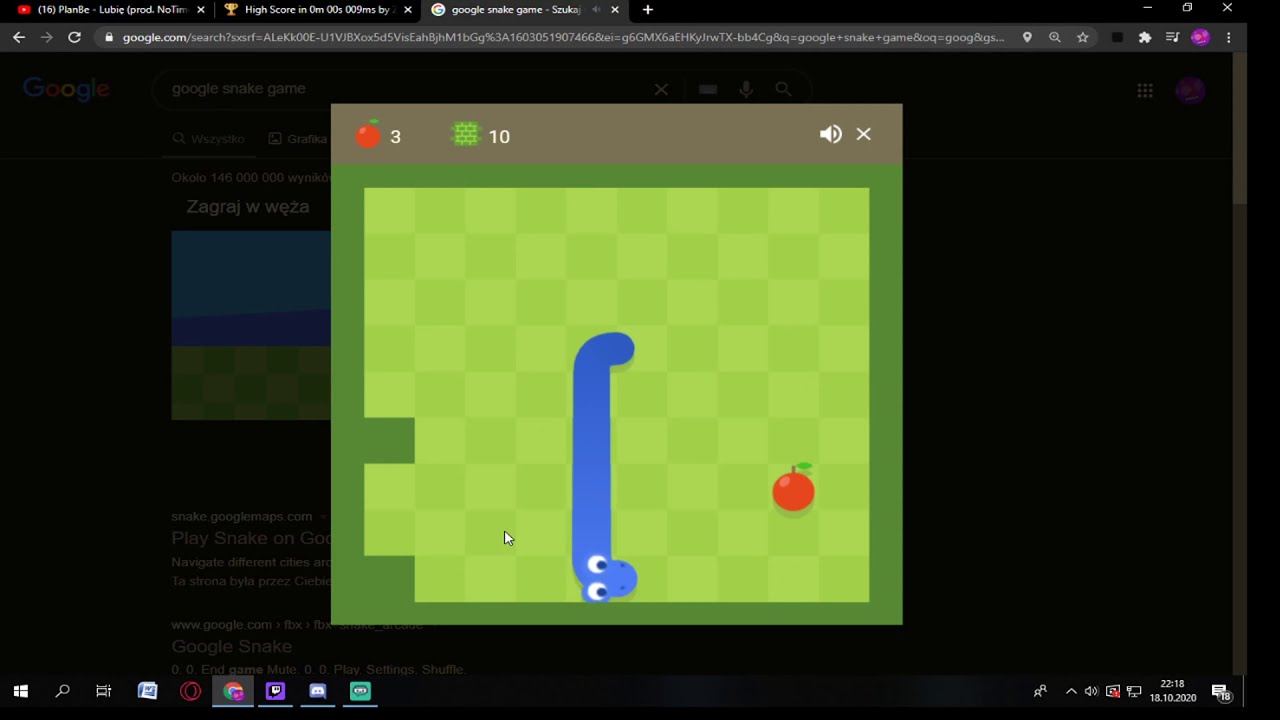Image resolution: width=1280 pixels, height=720 pixels.
Task: Go back to the previous page
Action: click(19, 37)
